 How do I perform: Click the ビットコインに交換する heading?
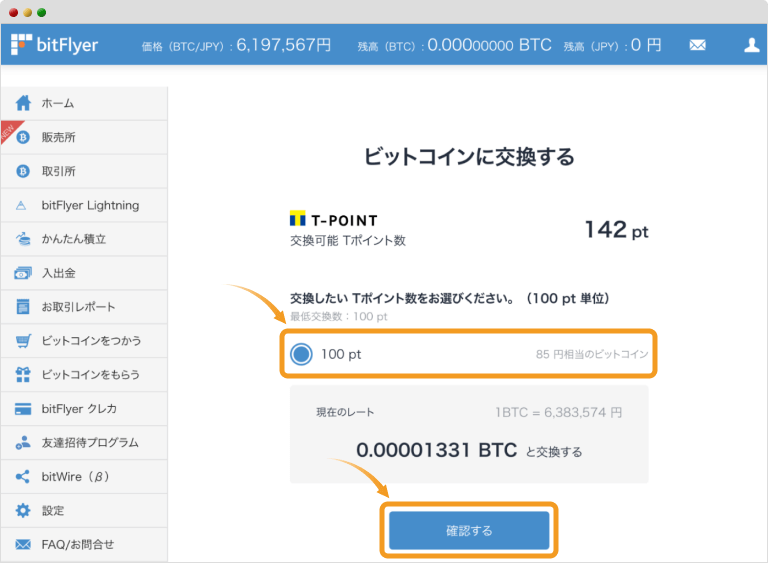tap(469, 157)
